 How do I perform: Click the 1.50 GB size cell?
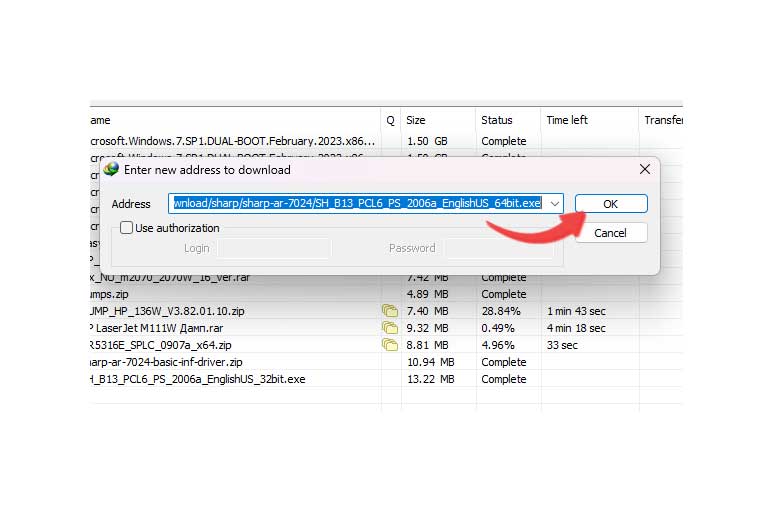coord(427,141)
